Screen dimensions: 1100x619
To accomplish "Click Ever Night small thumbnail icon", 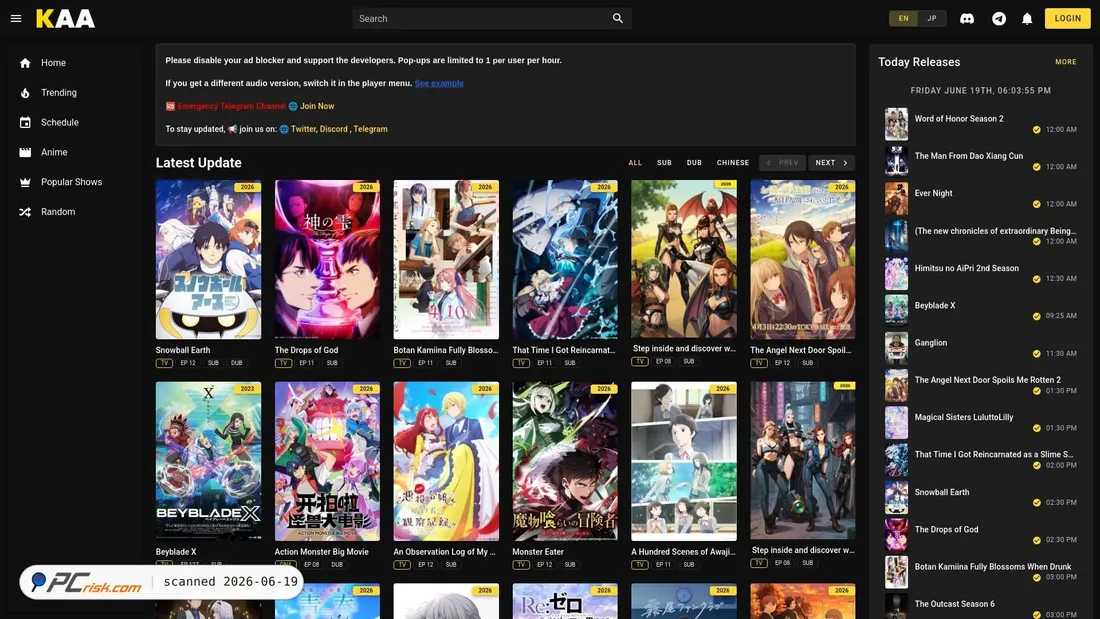I will tap(896, 199).
